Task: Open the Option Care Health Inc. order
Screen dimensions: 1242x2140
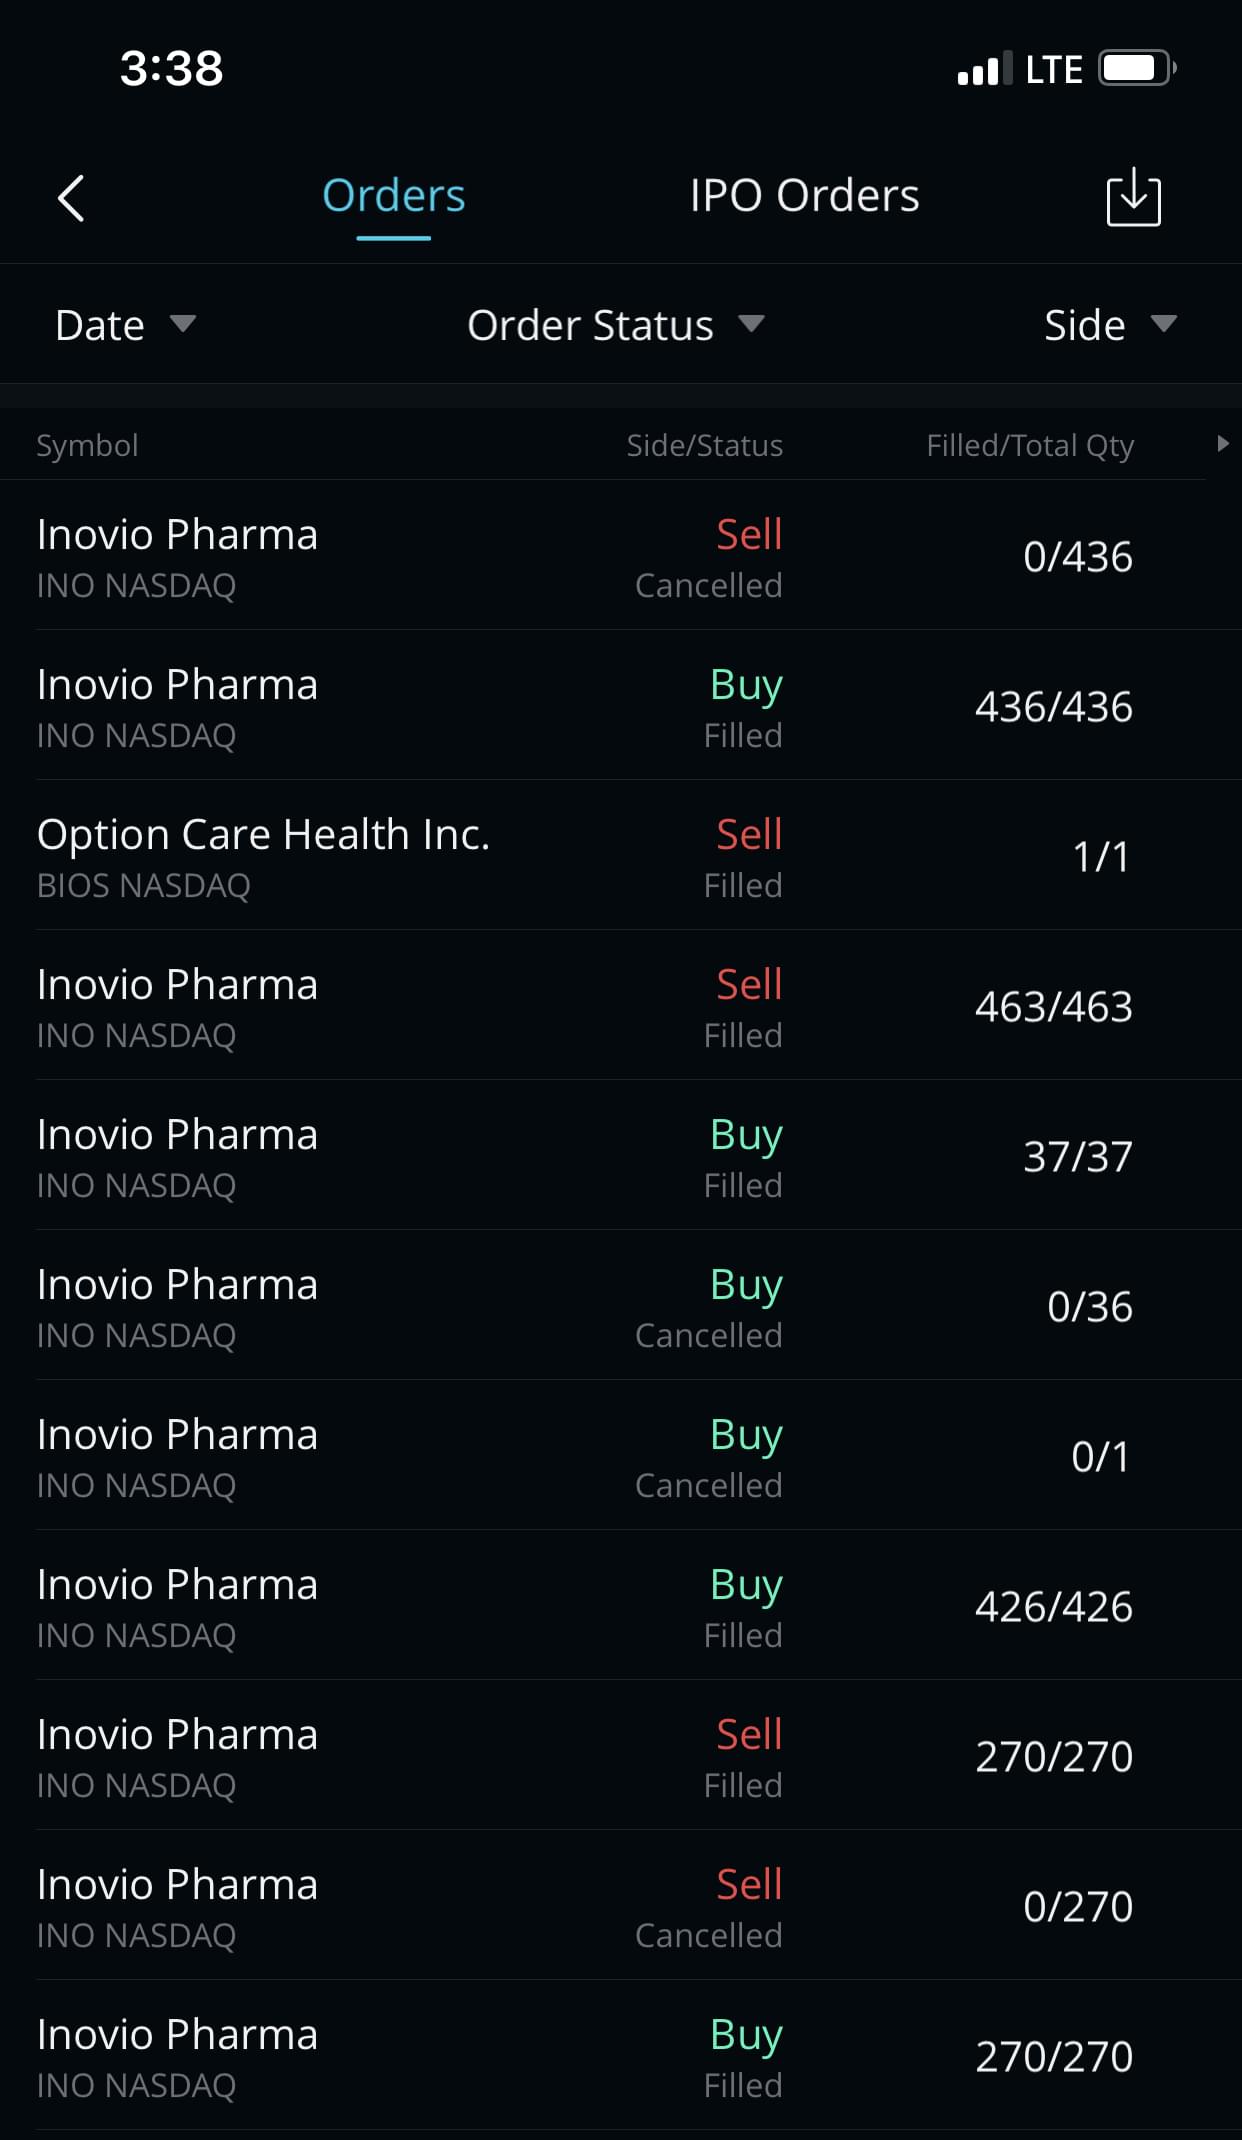Action: pyautogui.click(x=620, y=856)
